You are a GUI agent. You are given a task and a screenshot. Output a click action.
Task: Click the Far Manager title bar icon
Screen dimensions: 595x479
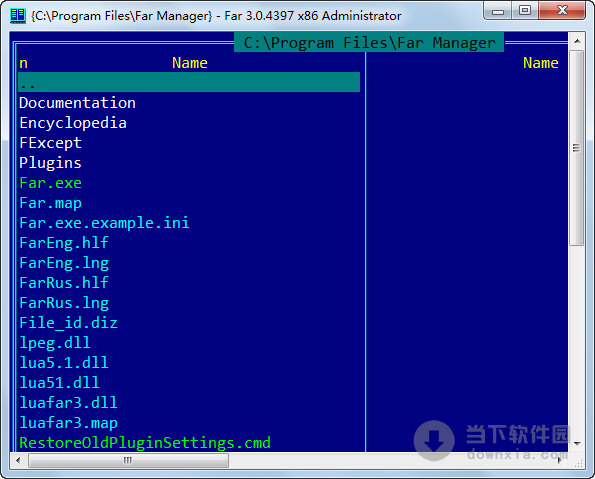click(x=17, y=16)
